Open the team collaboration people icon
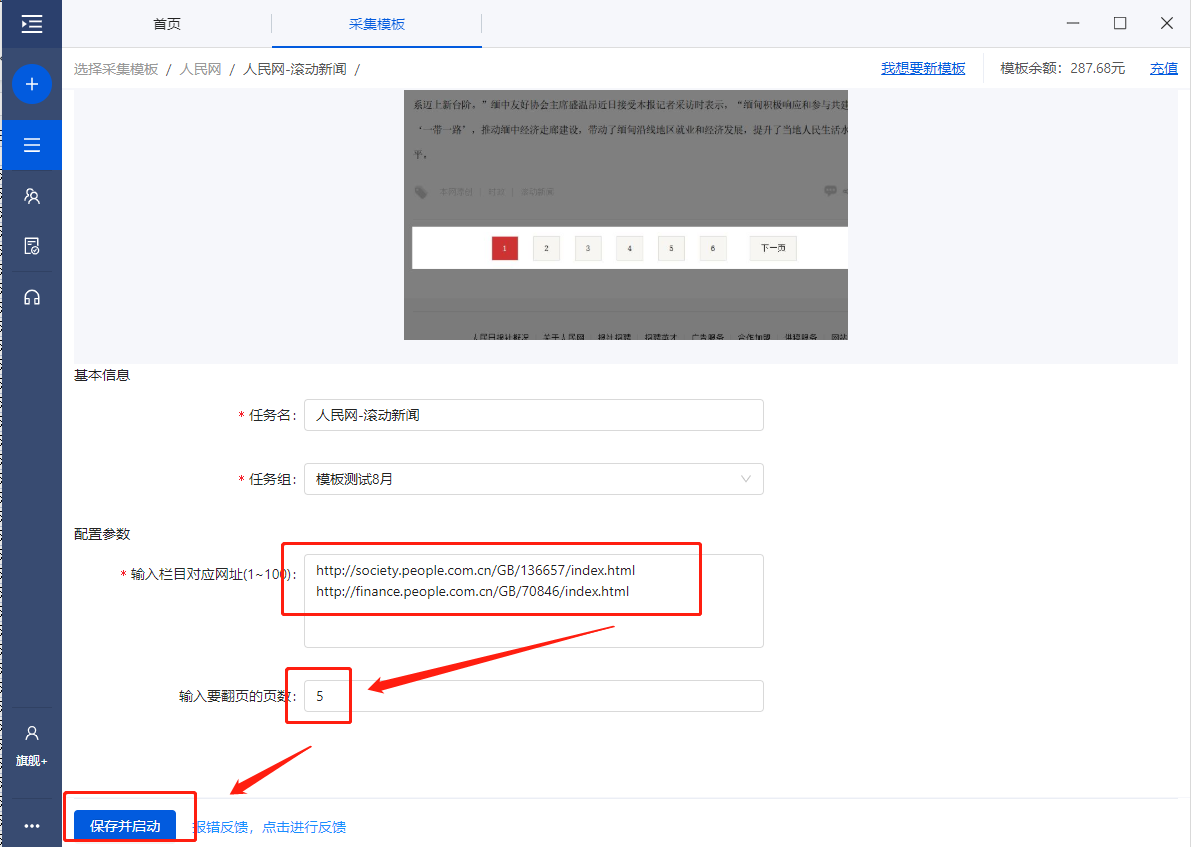This screenshot has height=847, width=1191. pos(32,196)
